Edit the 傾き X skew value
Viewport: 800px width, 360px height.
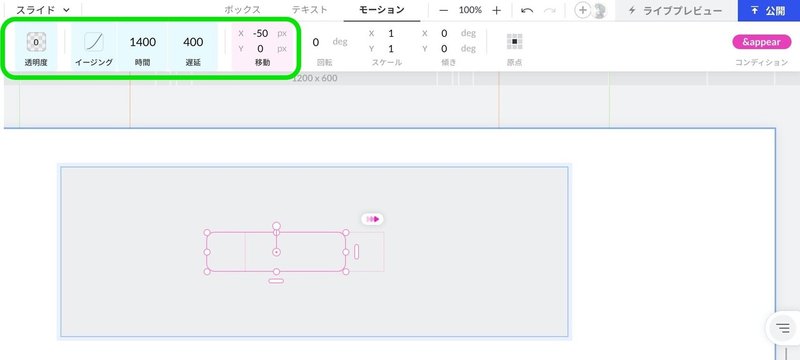(x=444, y=34)
